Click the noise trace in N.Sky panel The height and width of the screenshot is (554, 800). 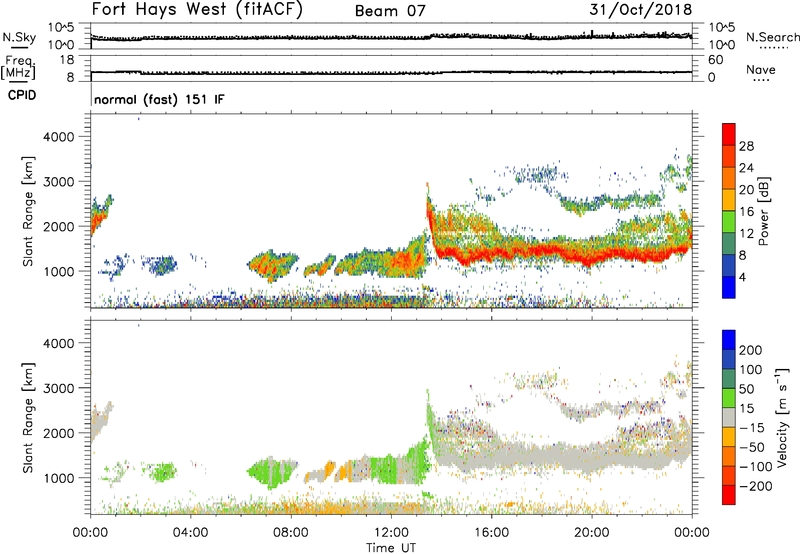[x=391, y=37]
